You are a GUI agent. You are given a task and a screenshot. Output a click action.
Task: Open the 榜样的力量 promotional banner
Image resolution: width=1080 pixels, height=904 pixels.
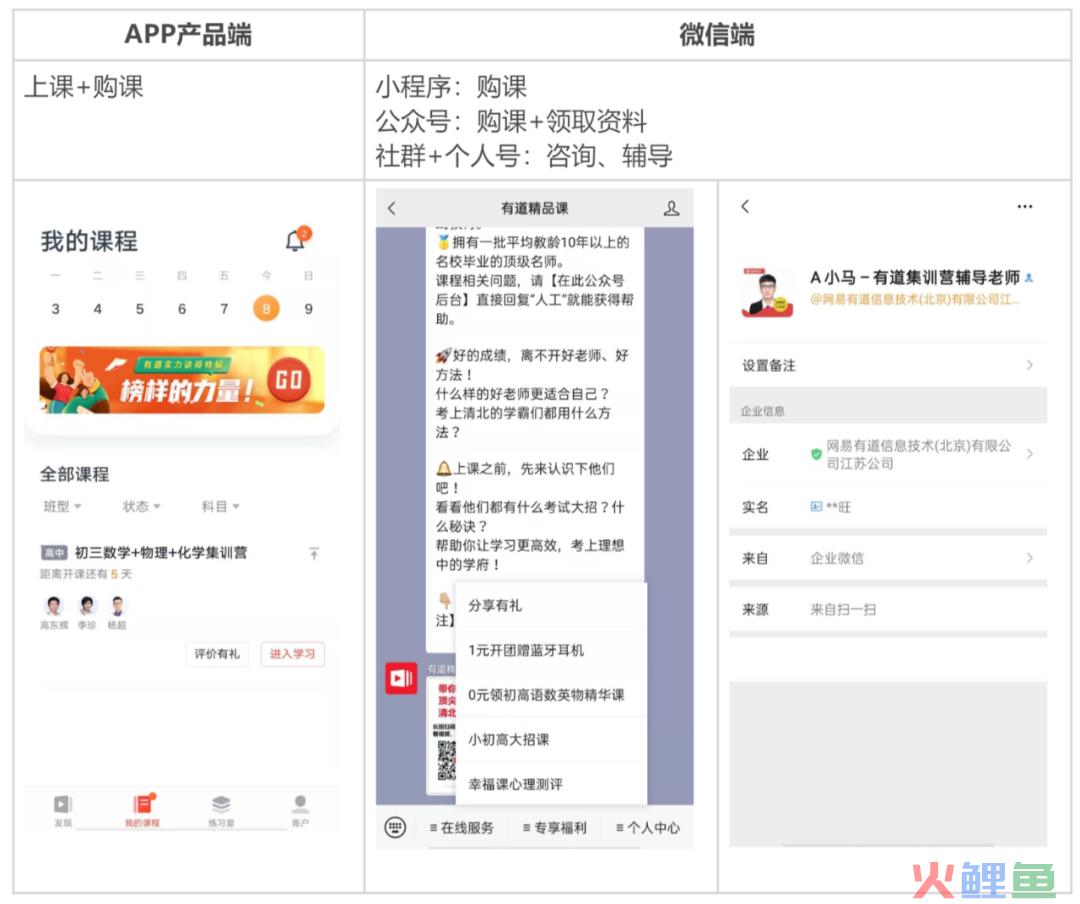182,380
